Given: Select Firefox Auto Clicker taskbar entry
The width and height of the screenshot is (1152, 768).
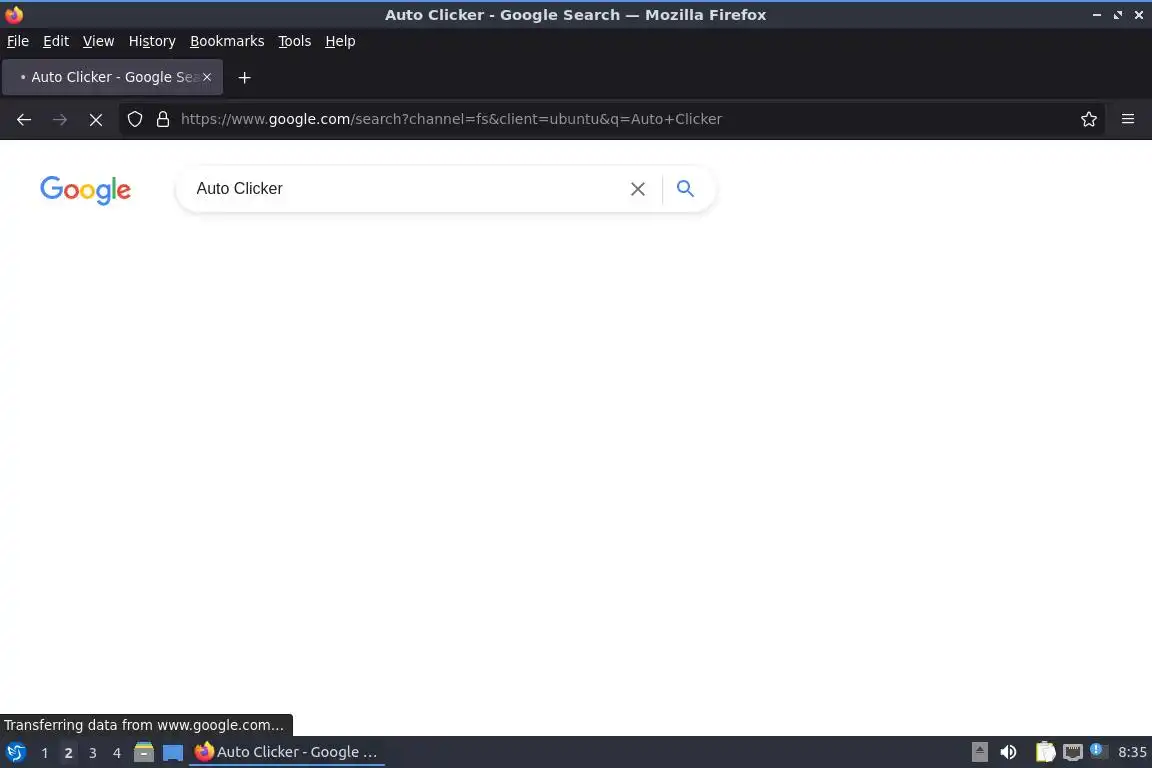Looking at the screenshot, I should [287, 752].
